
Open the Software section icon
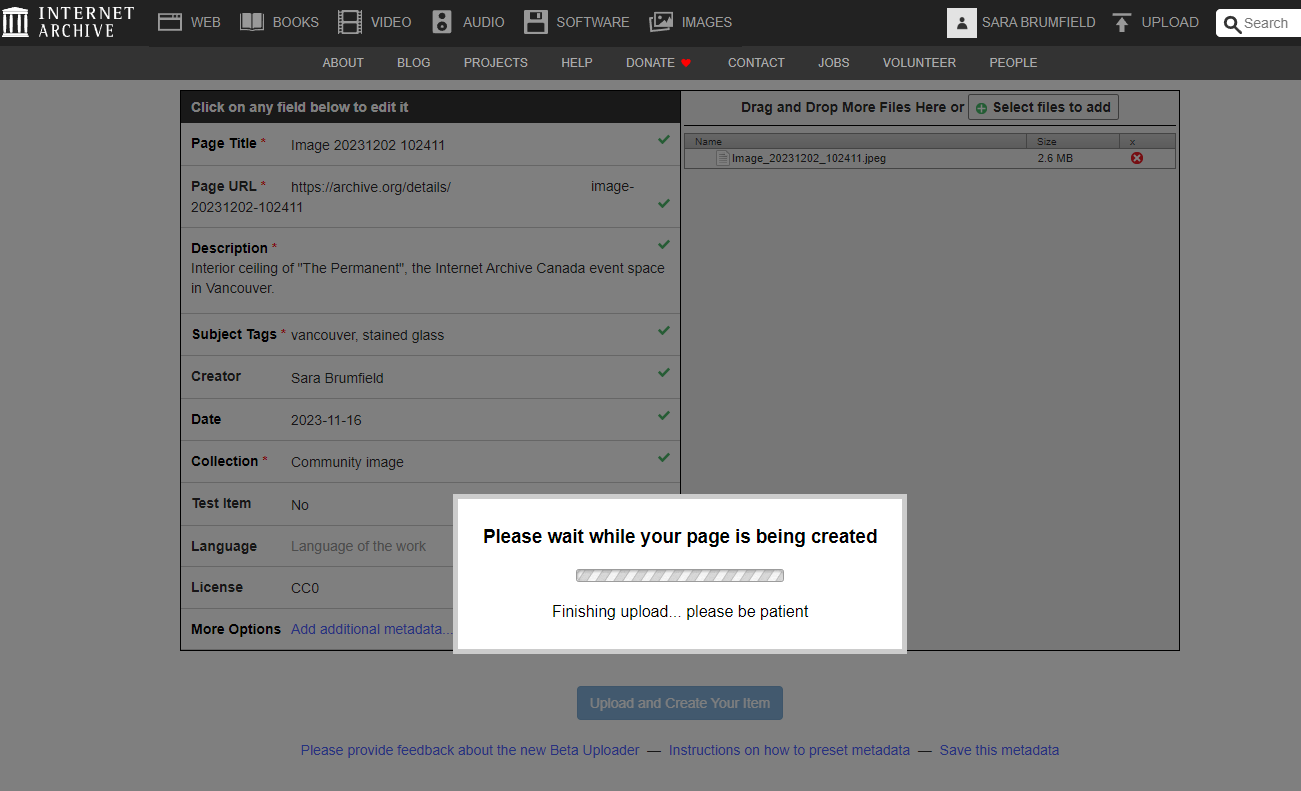tap(536, 22)
